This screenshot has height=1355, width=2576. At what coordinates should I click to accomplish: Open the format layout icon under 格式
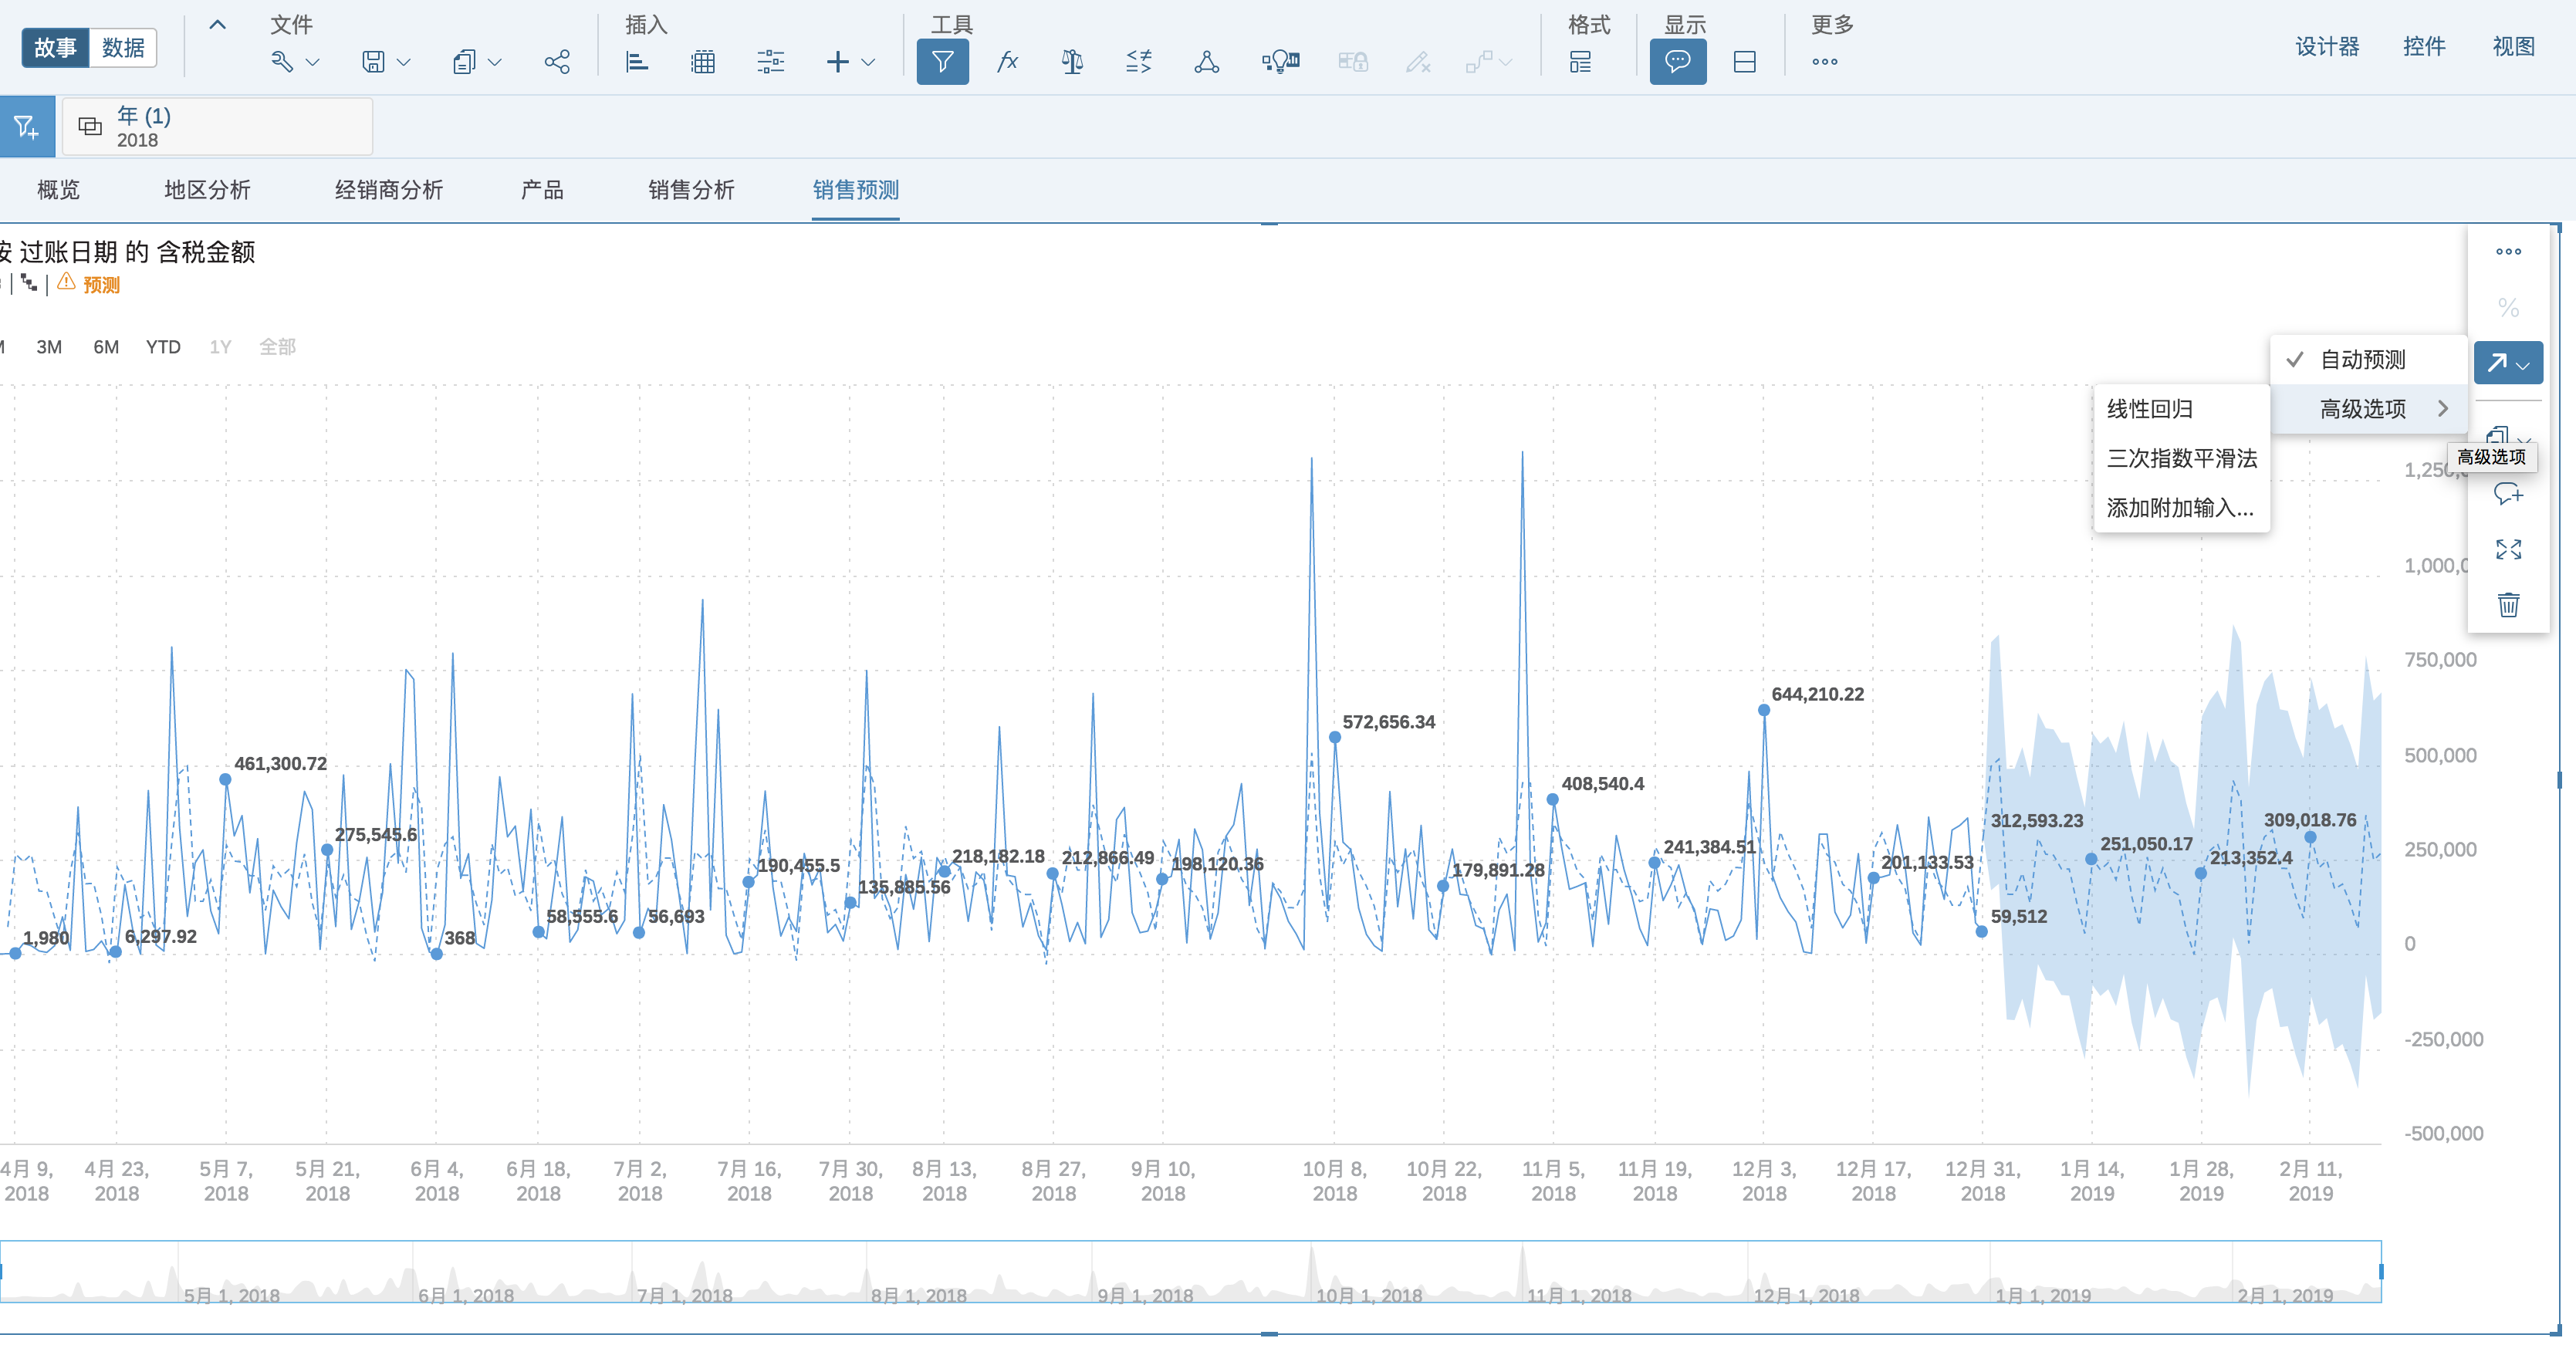(1580, 62)
